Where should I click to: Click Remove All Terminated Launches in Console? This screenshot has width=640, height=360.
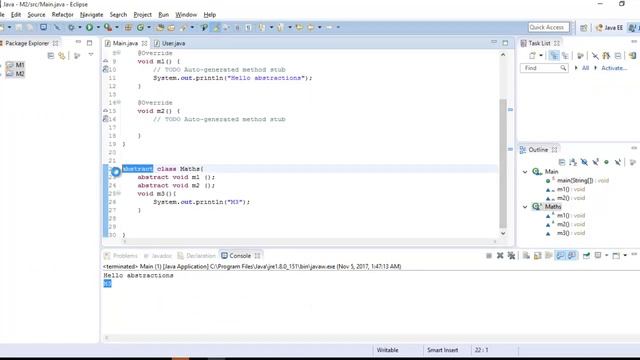[x=511, y=256]
